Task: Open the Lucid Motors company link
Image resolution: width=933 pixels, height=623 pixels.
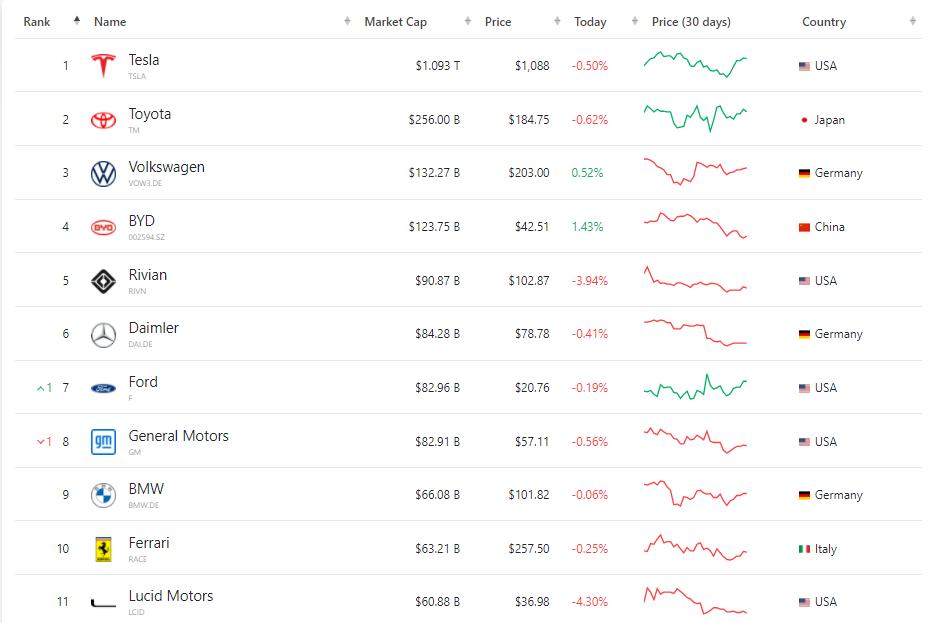Action: click(171, 596)
